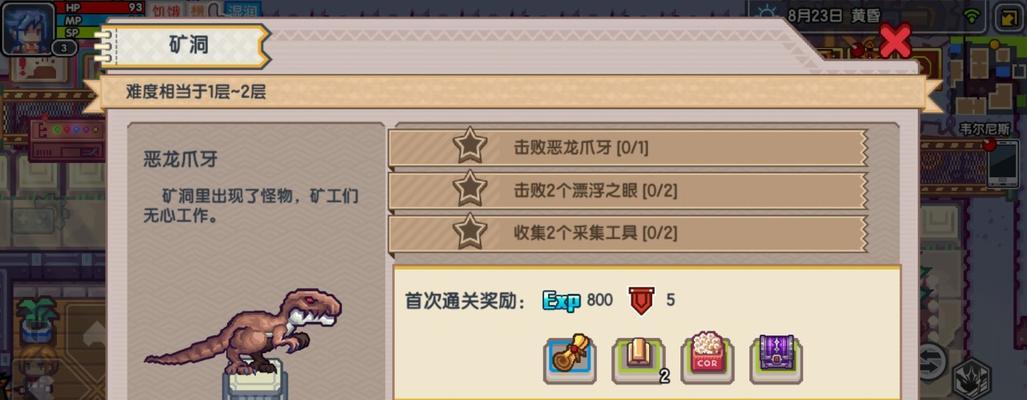Click the star for 收集2个采集工具 objective
1027x400 pixels.
click(x=470, y=233)
